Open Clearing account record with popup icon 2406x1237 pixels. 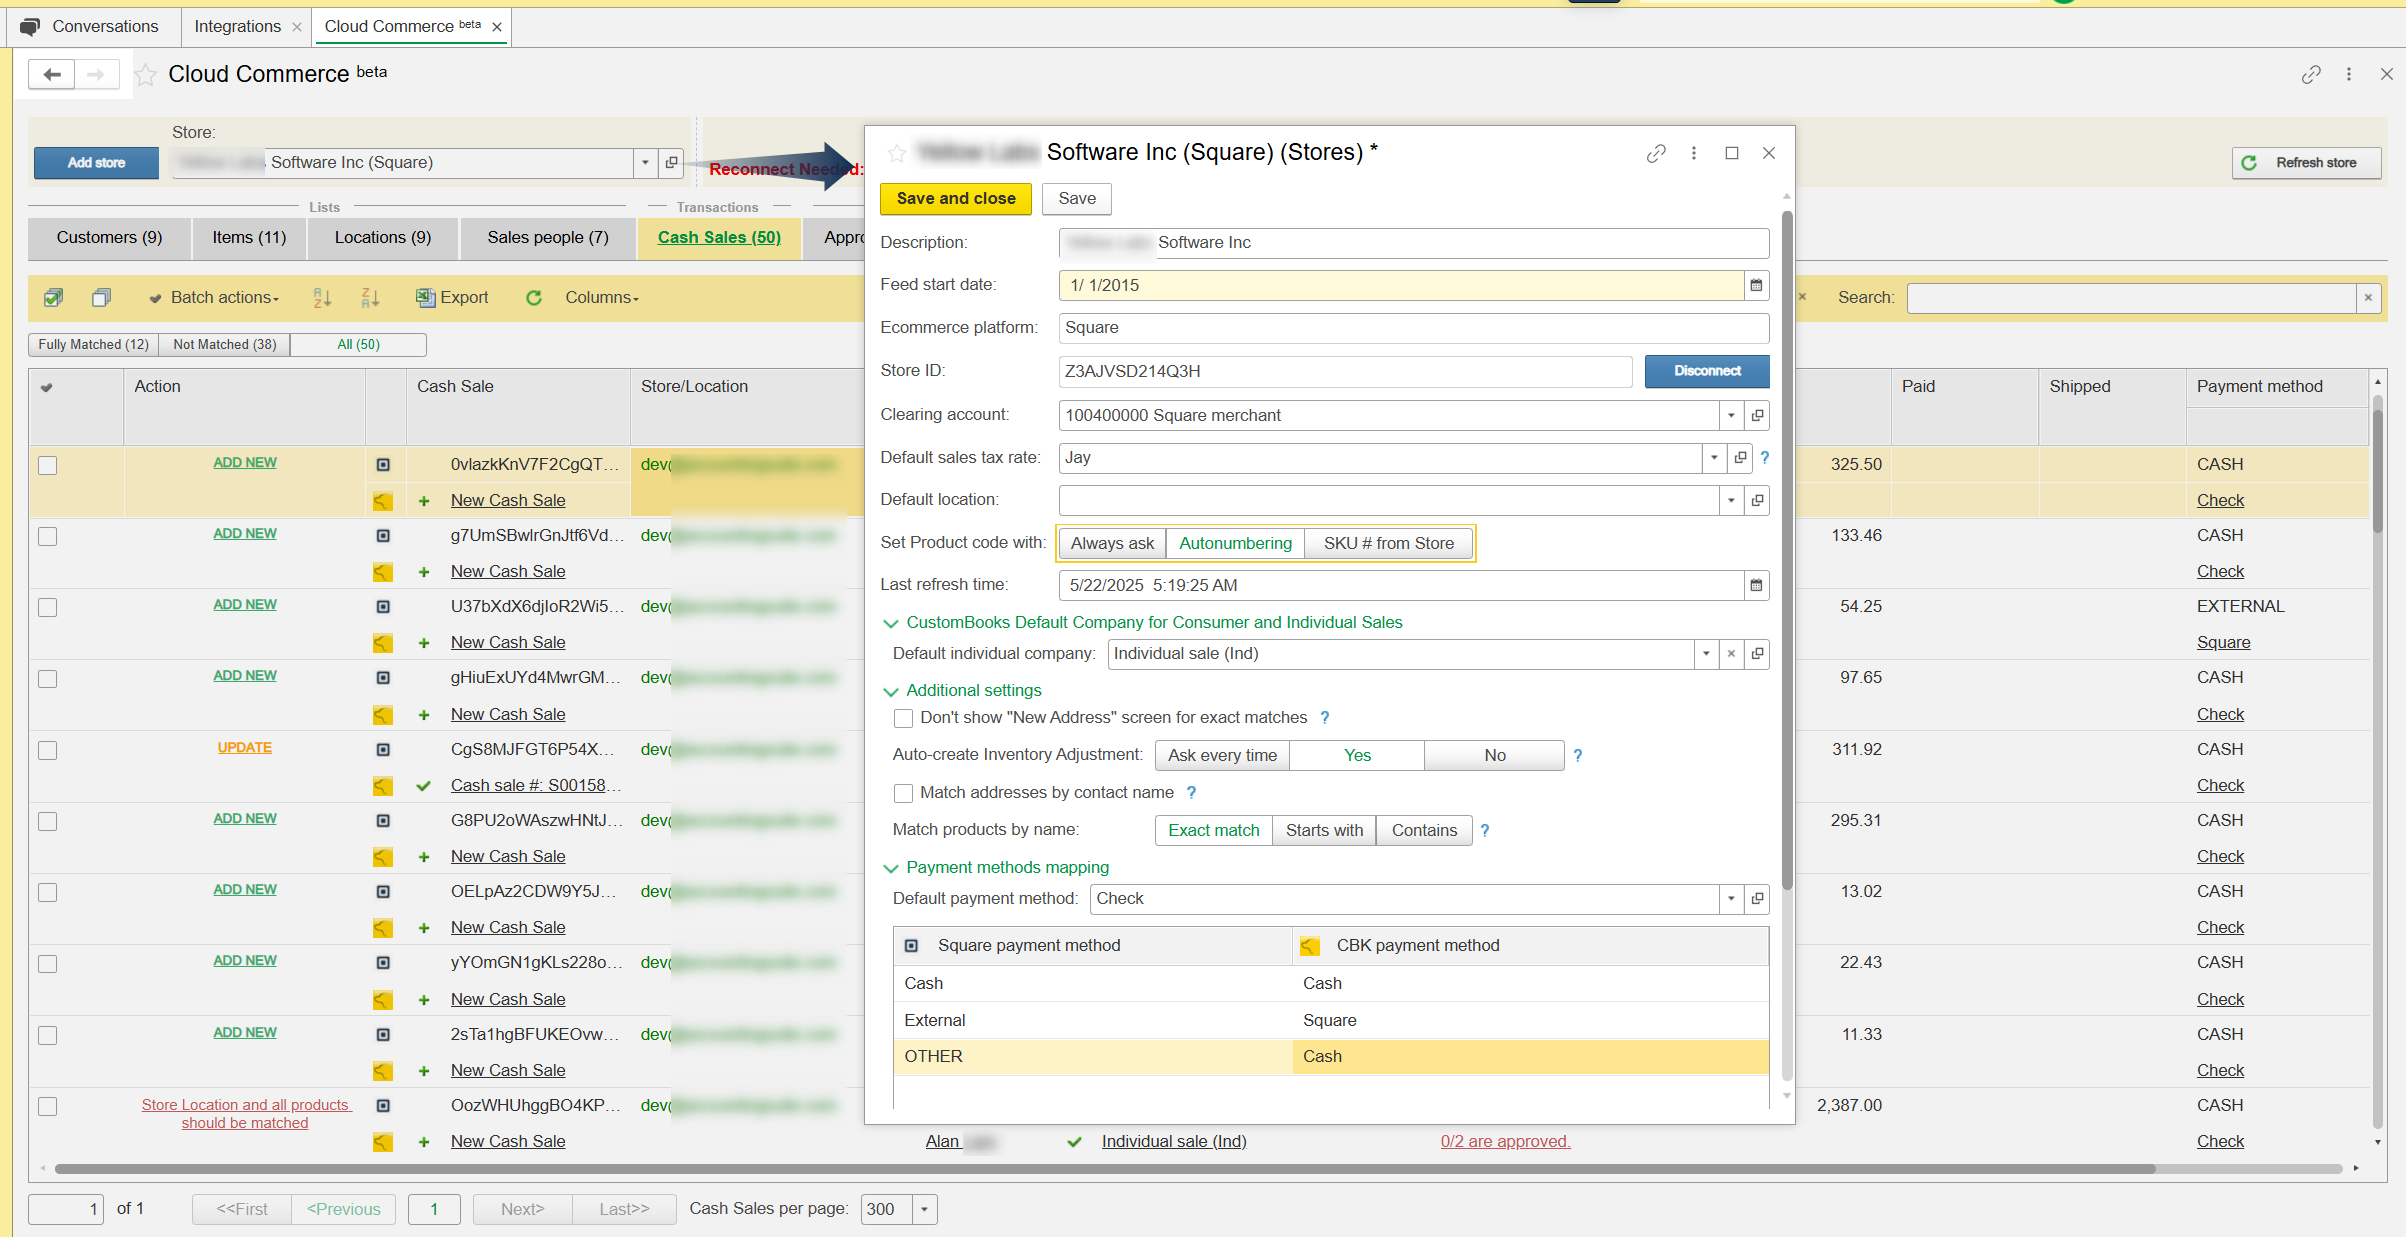pyautogui.click(x=1757, y=415)
